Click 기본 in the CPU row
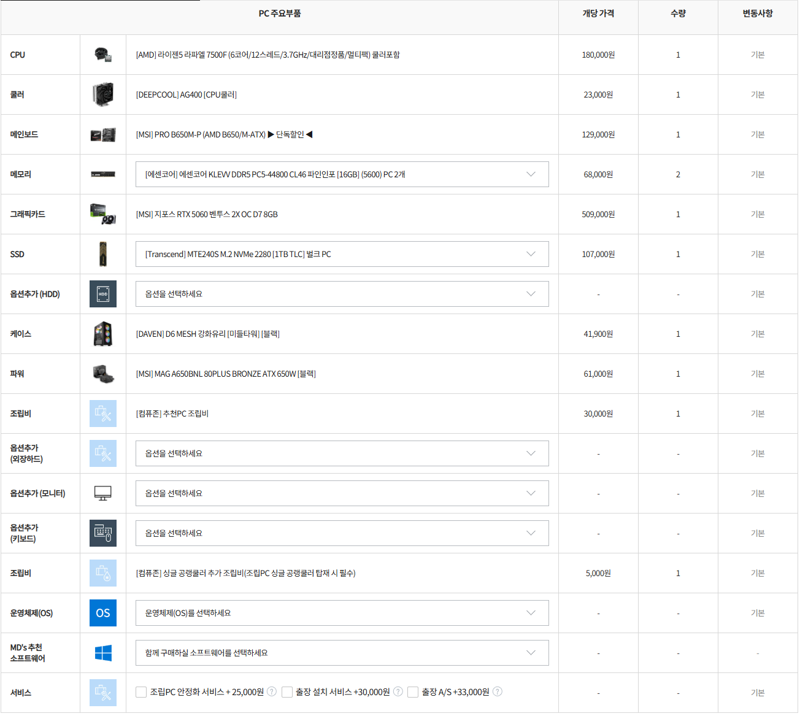 click(758, 55)
